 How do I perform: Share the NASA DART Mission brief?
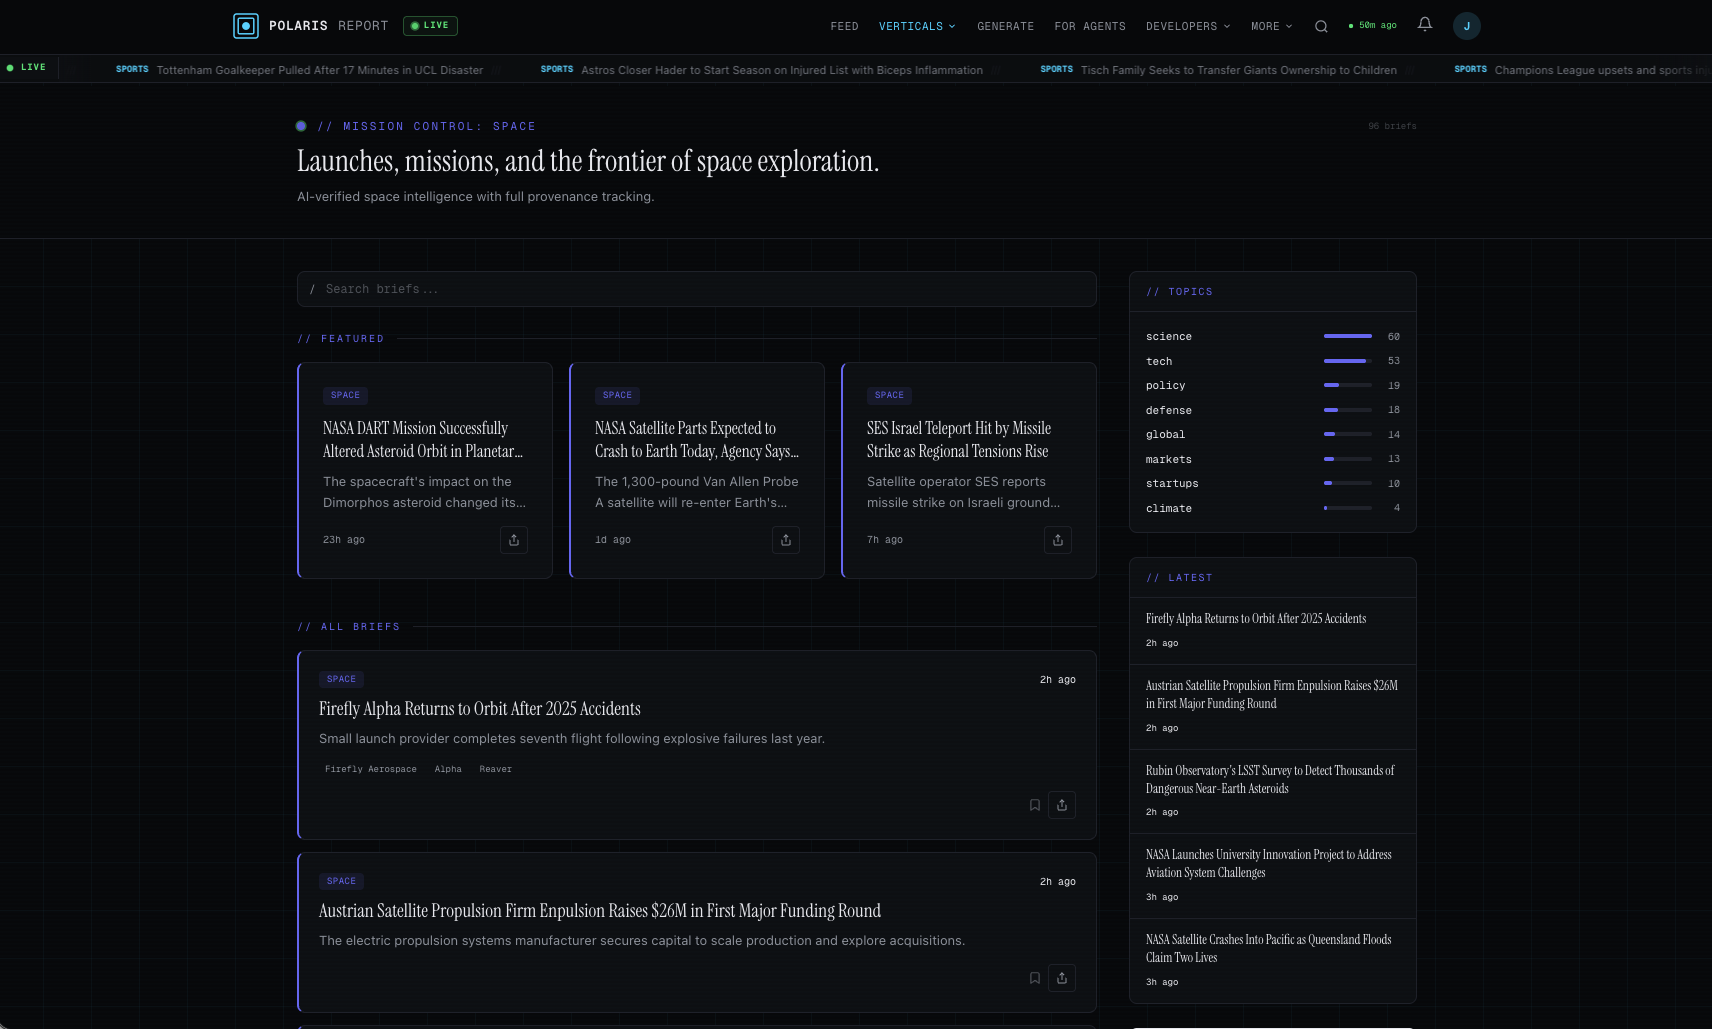click(x=514, y=540)
